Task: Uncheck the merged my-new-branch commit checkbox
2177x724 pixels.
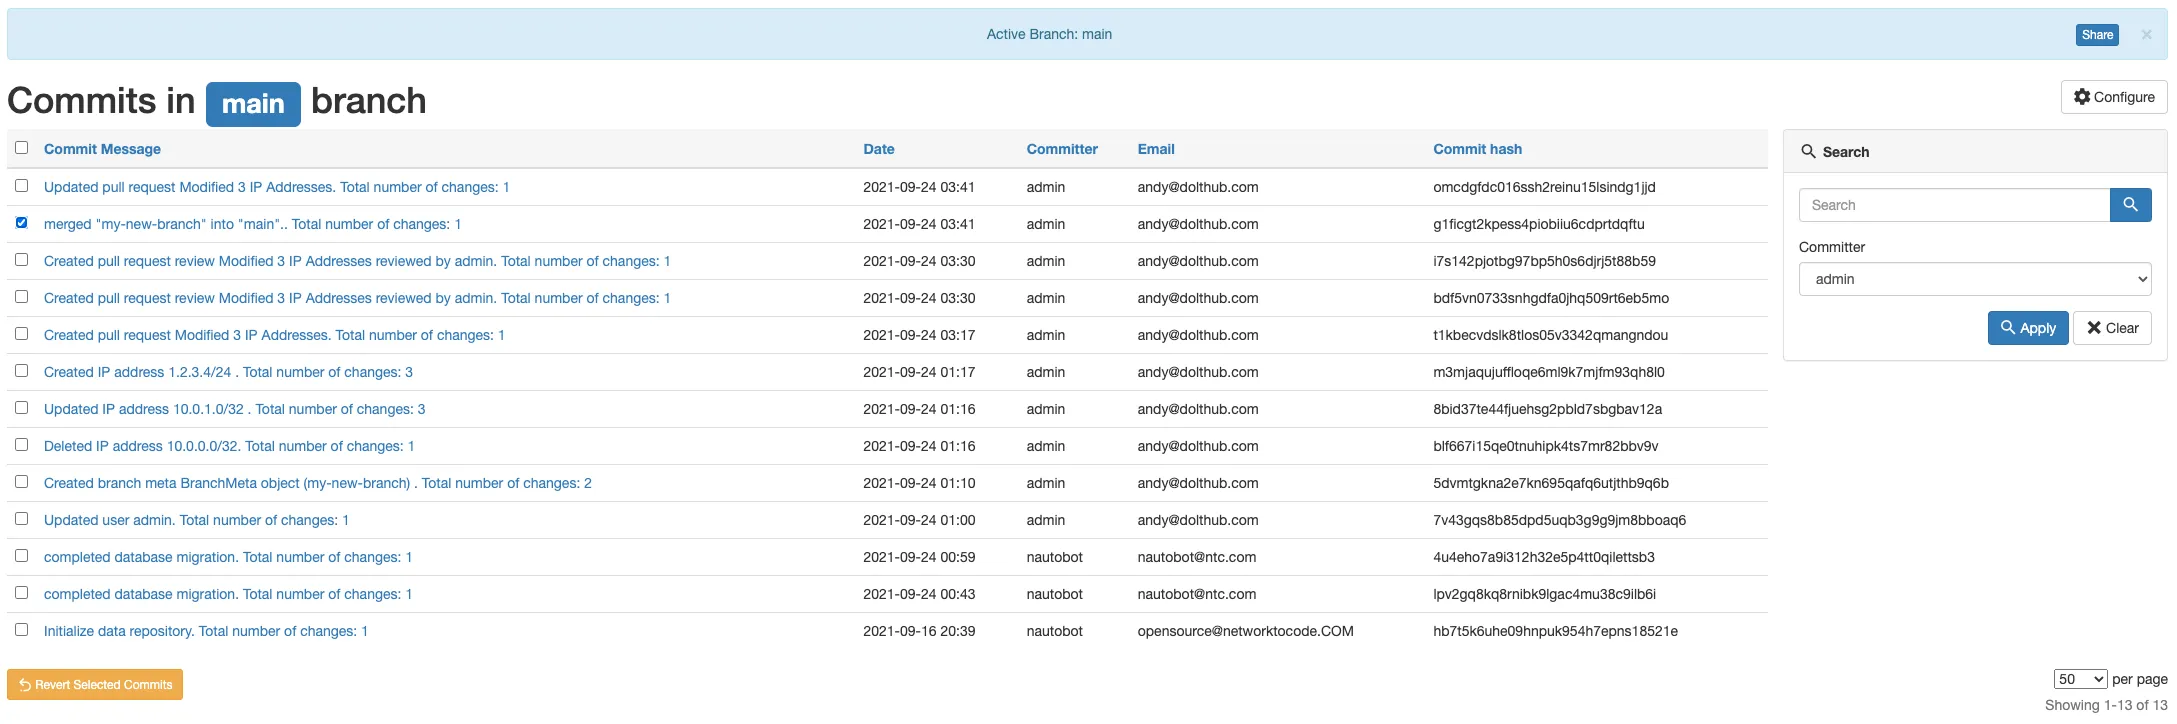Action: (22, 223)
